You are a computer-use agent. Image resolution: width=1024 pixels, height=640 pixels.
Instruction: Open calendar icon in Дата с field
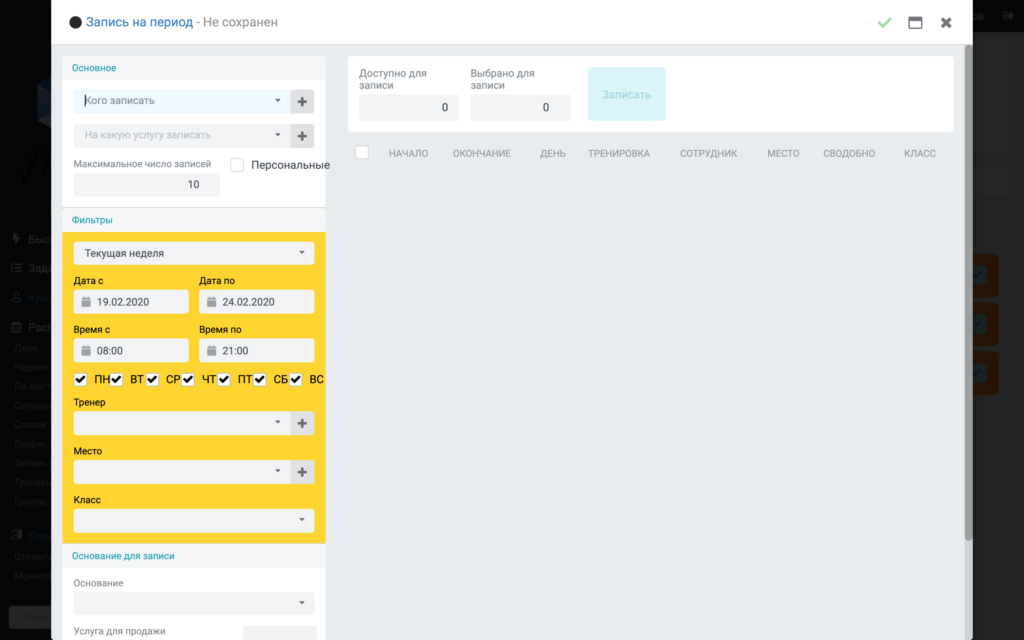coord(86,302)
